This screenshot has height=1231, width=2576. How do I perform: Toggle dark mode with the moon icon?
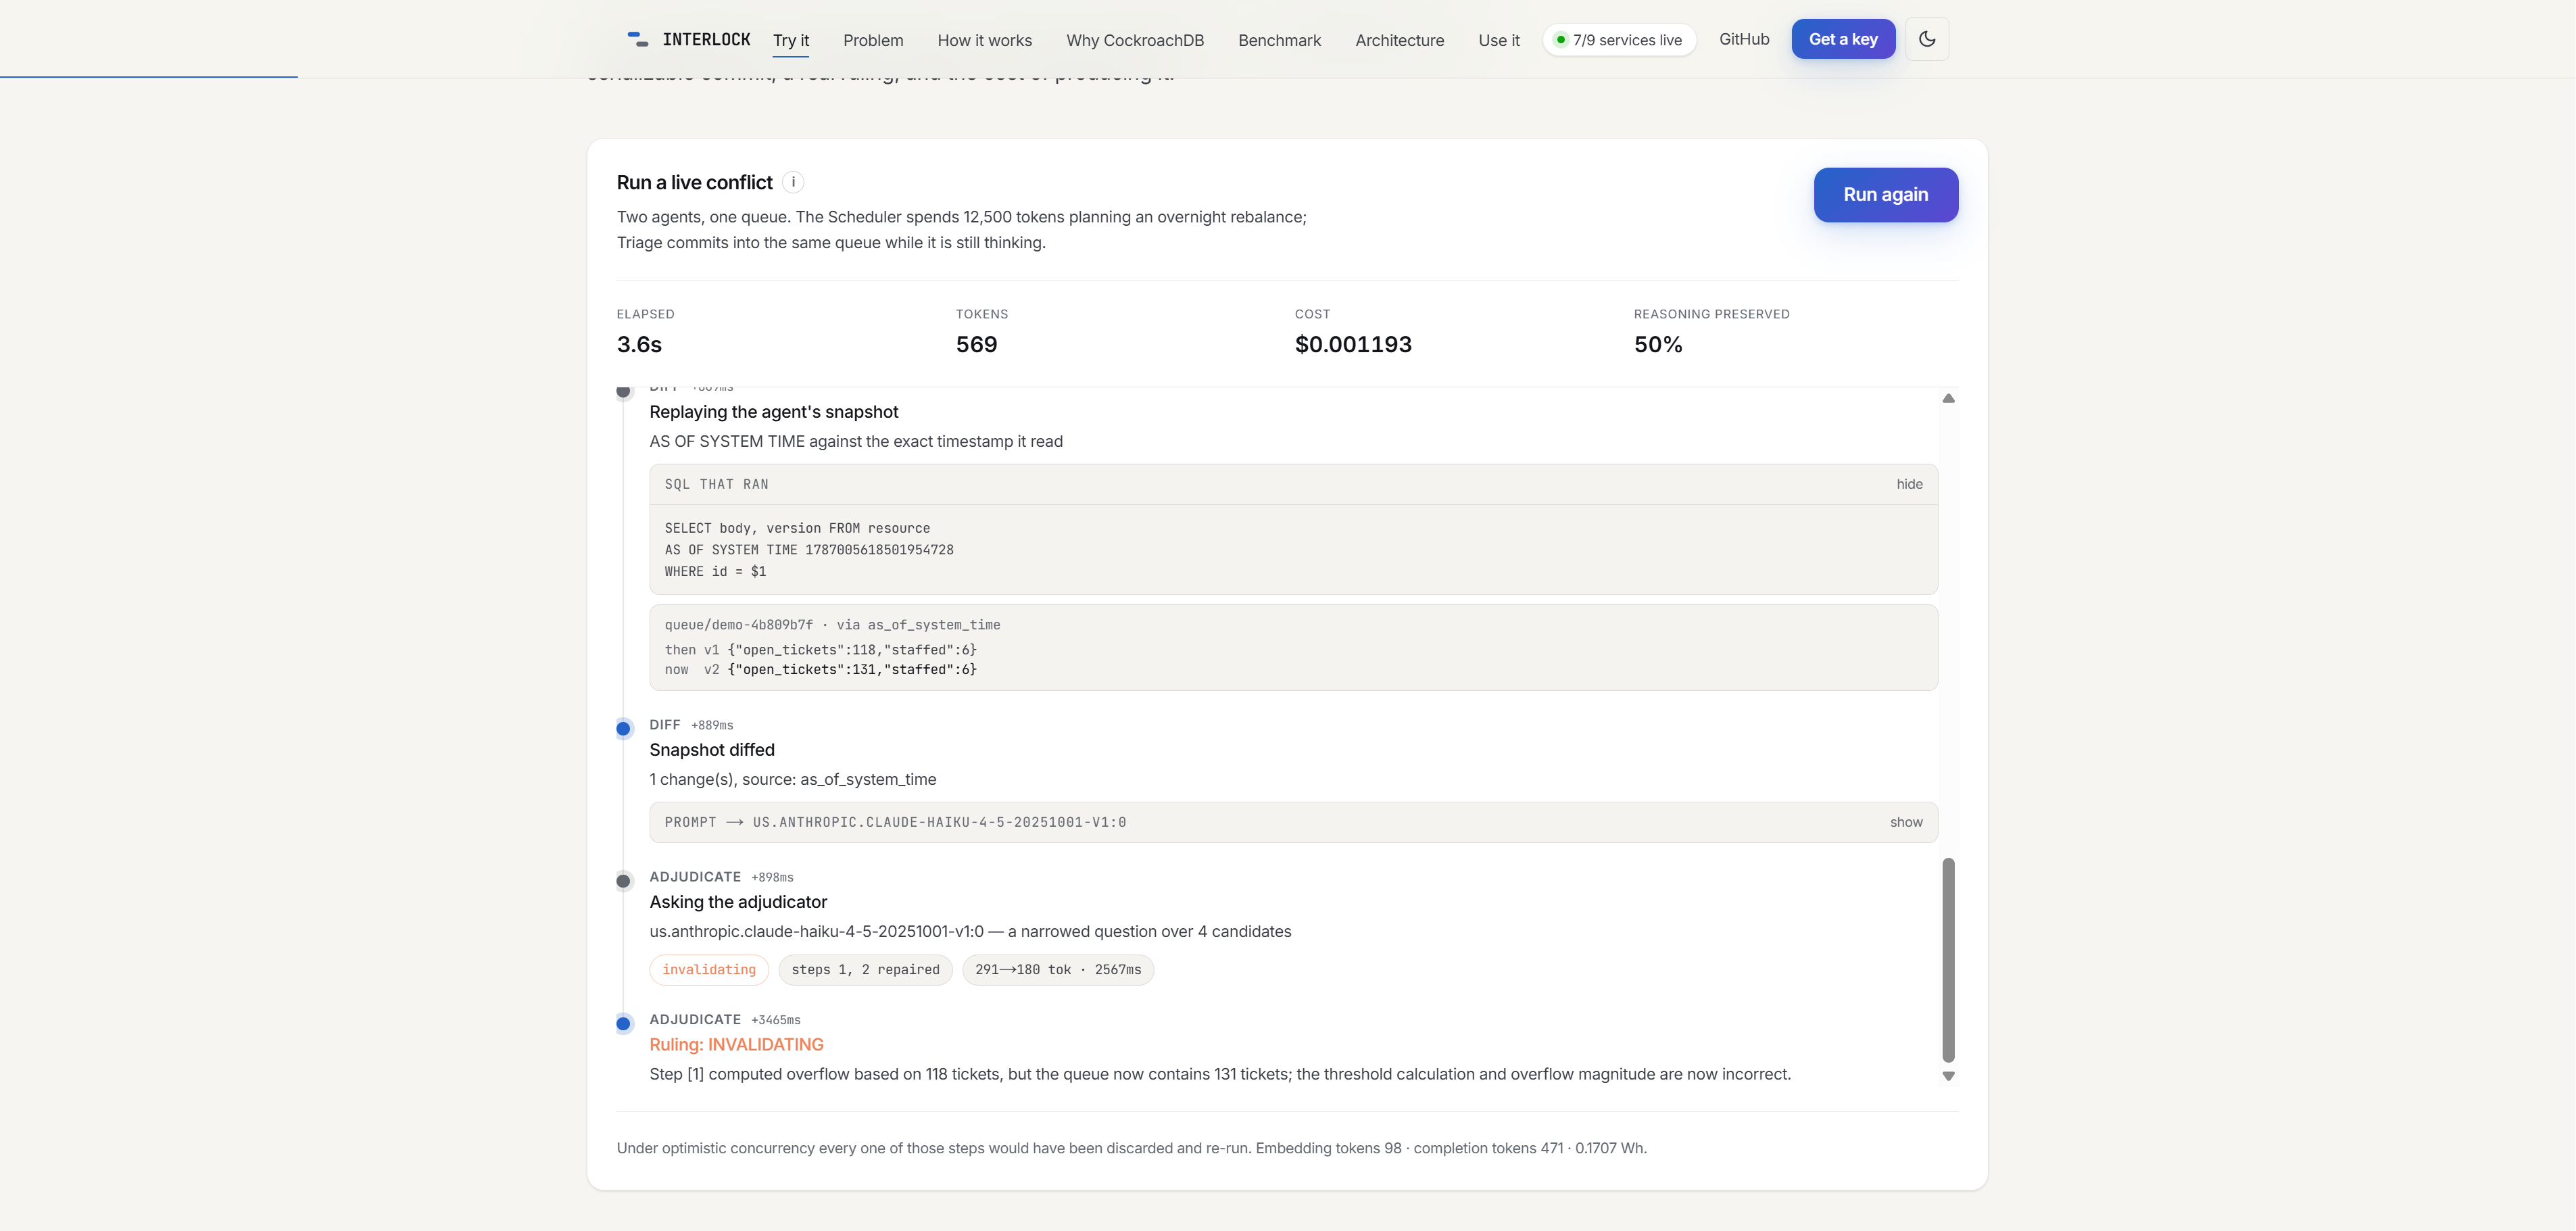click(1927, 39)
